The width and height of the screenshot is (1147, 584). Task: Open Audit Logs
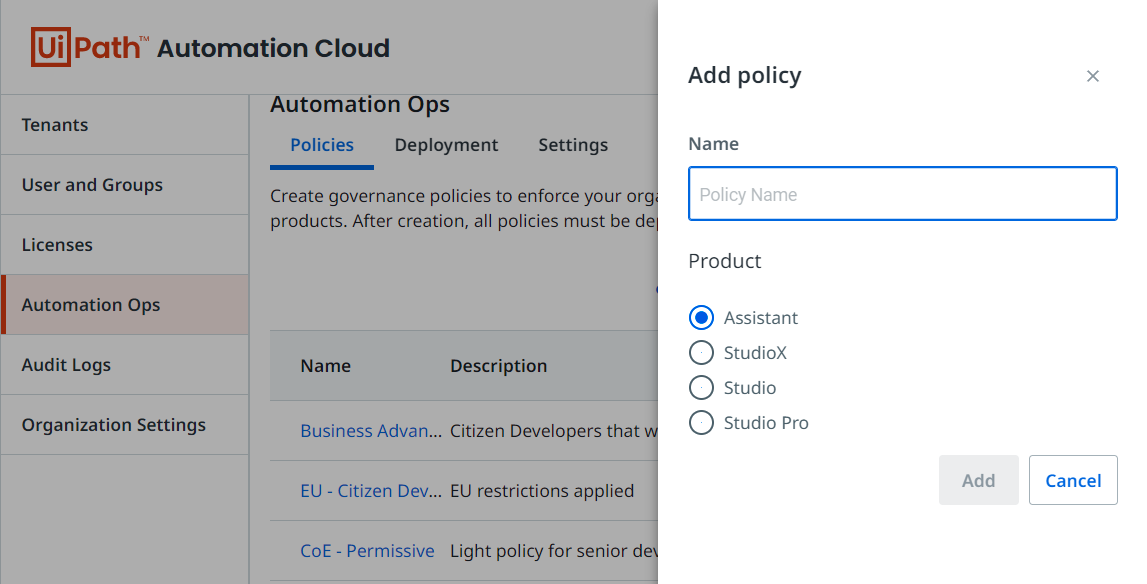pos(125,364)
